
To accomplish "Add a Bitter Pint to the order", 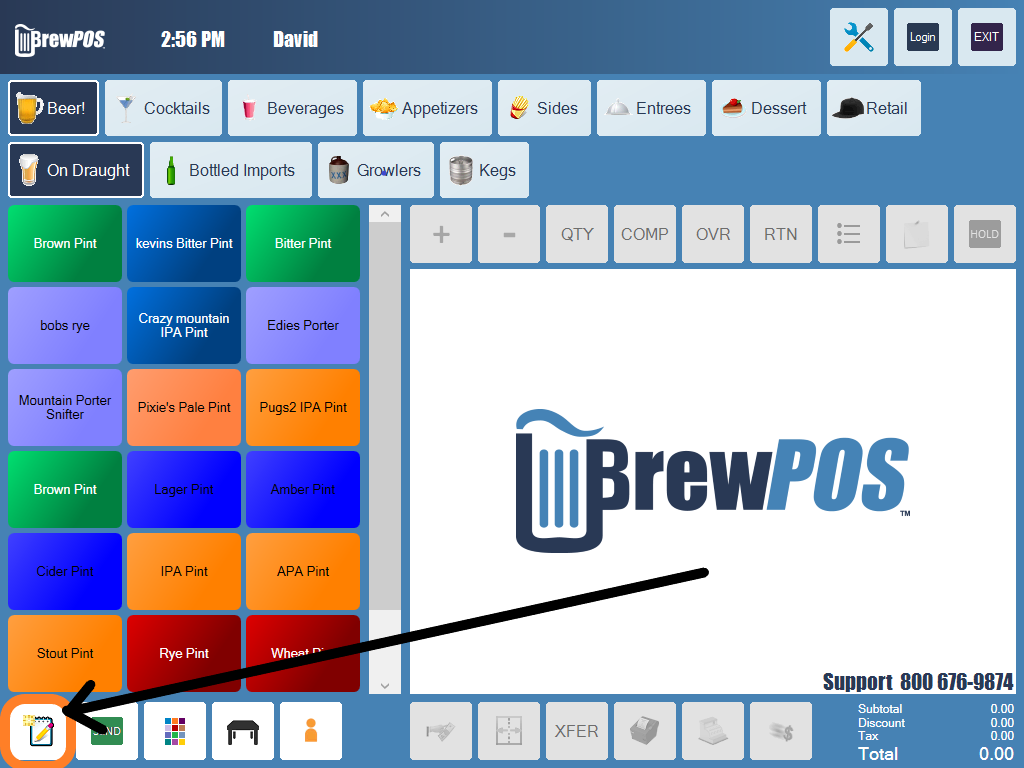I will (x=303, y=244).
